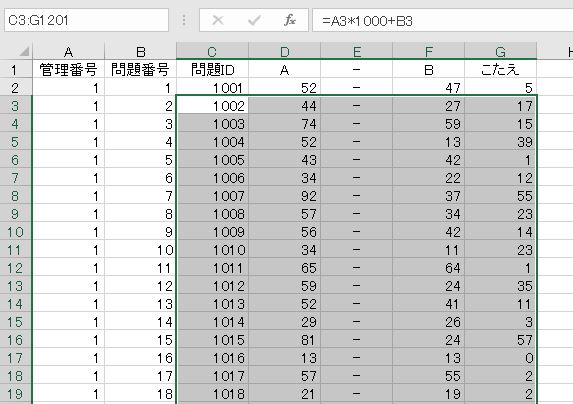This screenshot has width=573, height=404.
Task: Click cell with 1012
Action: (x=212, y=286)
